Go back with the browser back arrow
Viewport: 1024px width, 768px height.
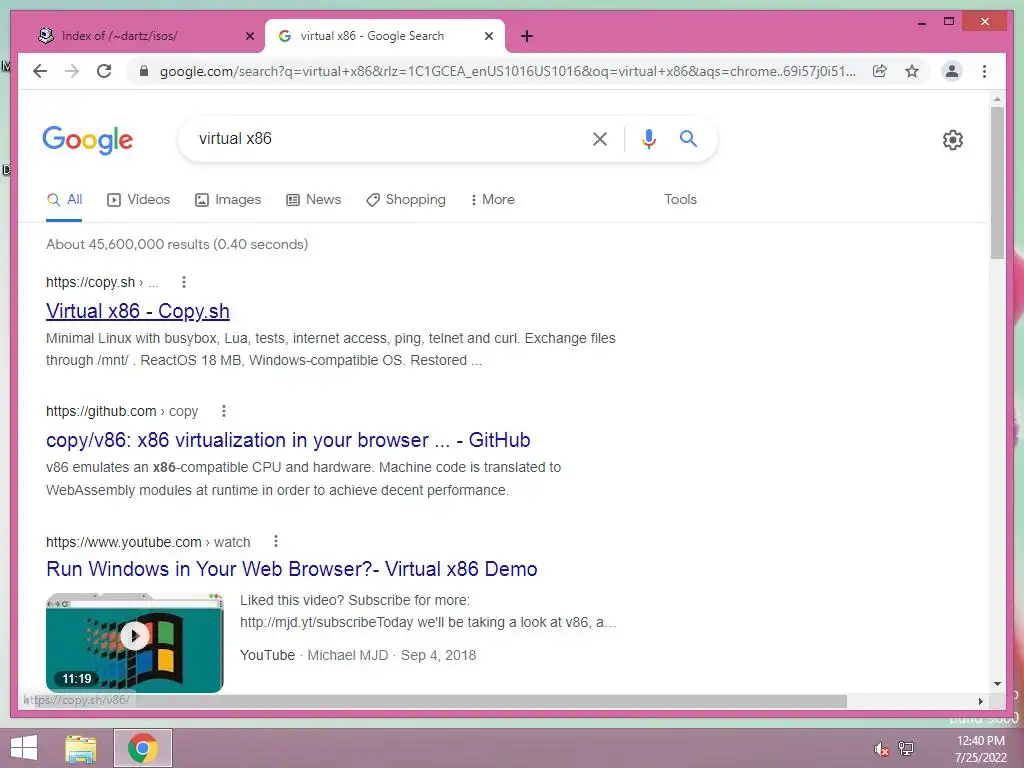pos(40,71)
